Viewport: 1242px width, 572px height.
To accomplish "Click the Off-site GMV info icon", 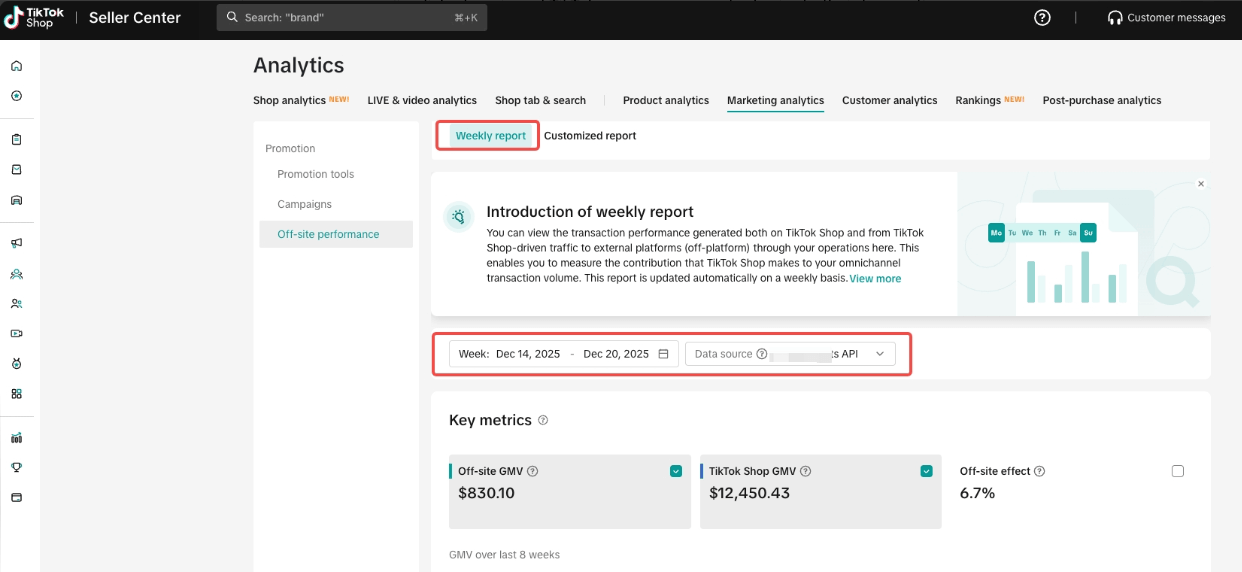I will pyautogui.click(x=533, y=471).
